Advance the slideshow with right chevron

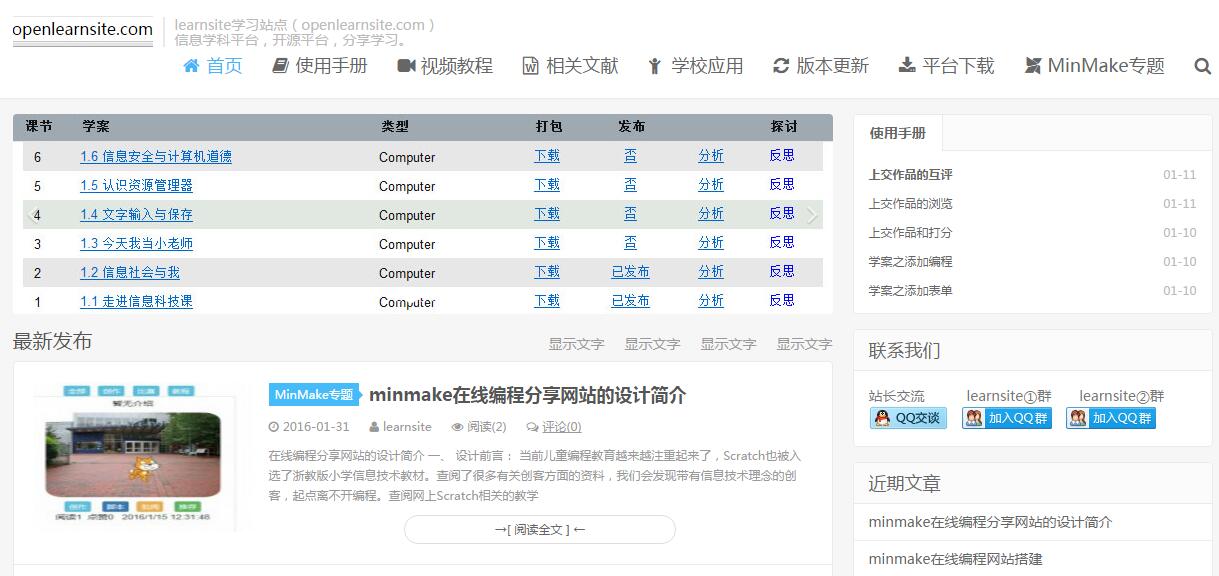pos(812,215)
